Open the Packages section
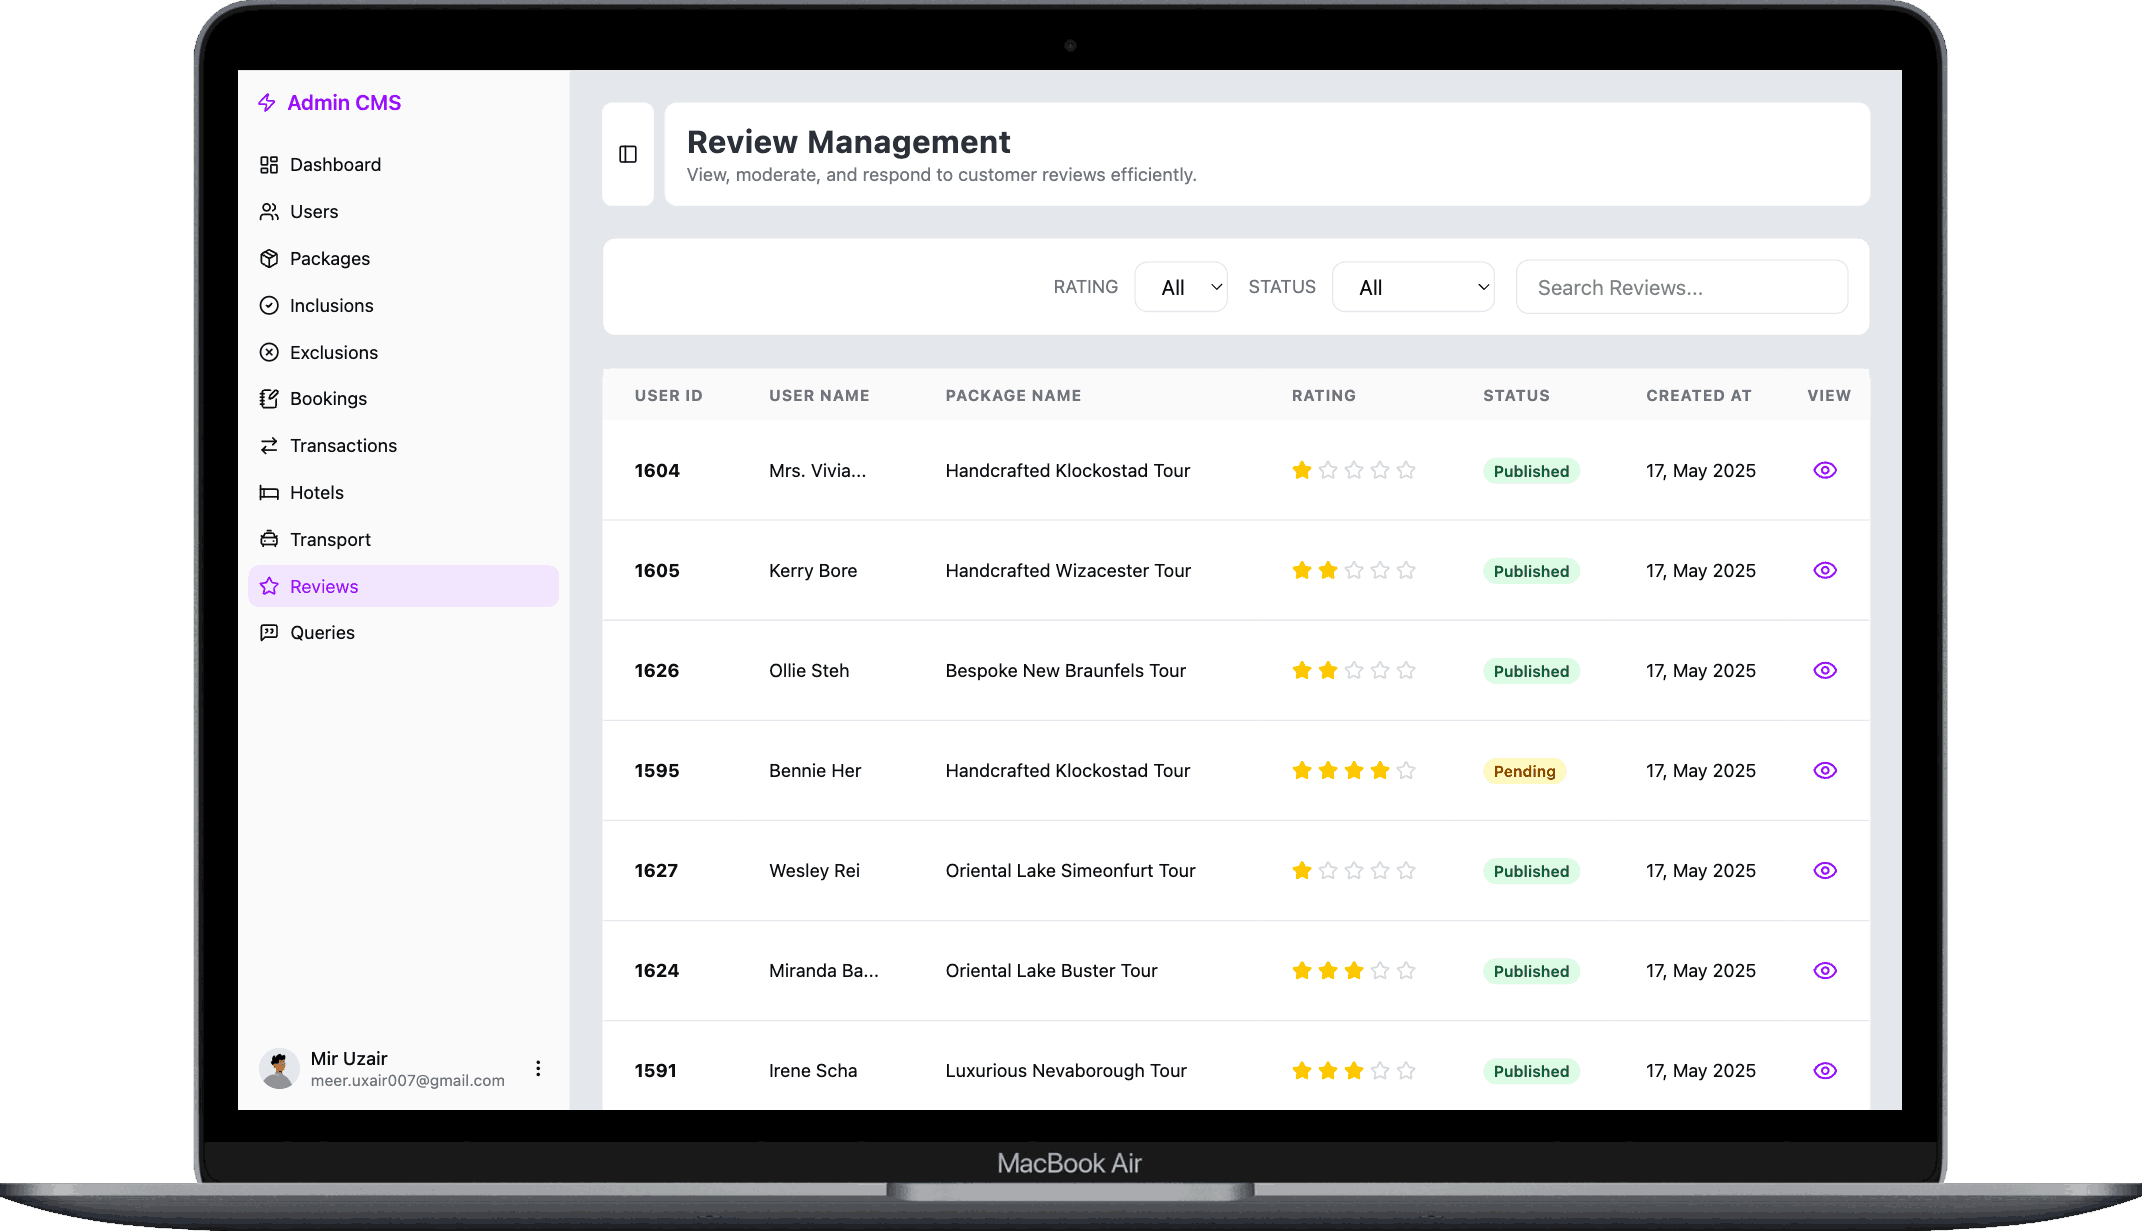The height and width of the screenshot is (1231, 2142). 328,258
